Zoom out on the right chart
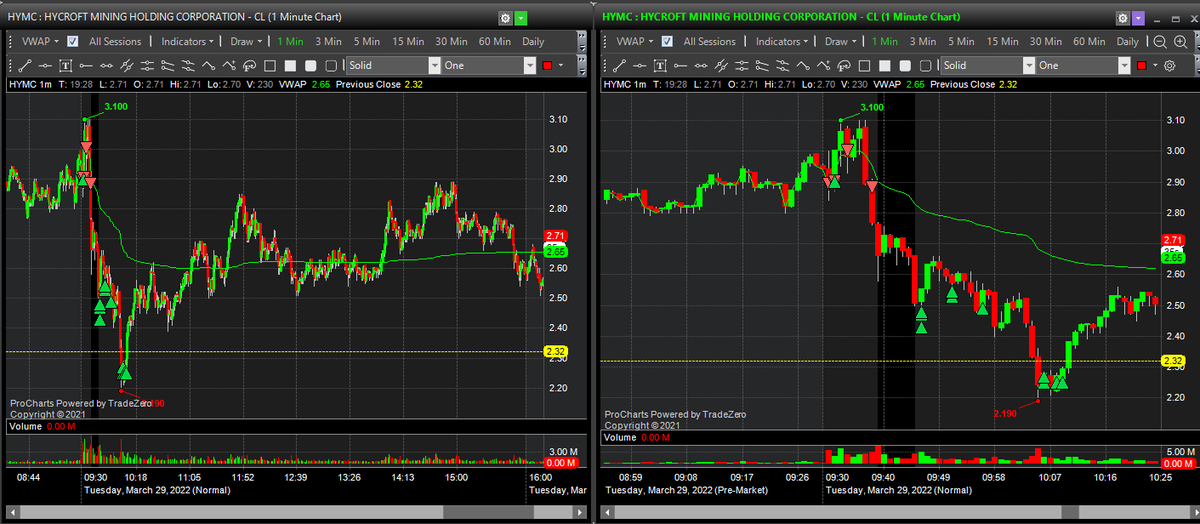The width and height of the screenshot is (1200, 524). point(1159,41)
